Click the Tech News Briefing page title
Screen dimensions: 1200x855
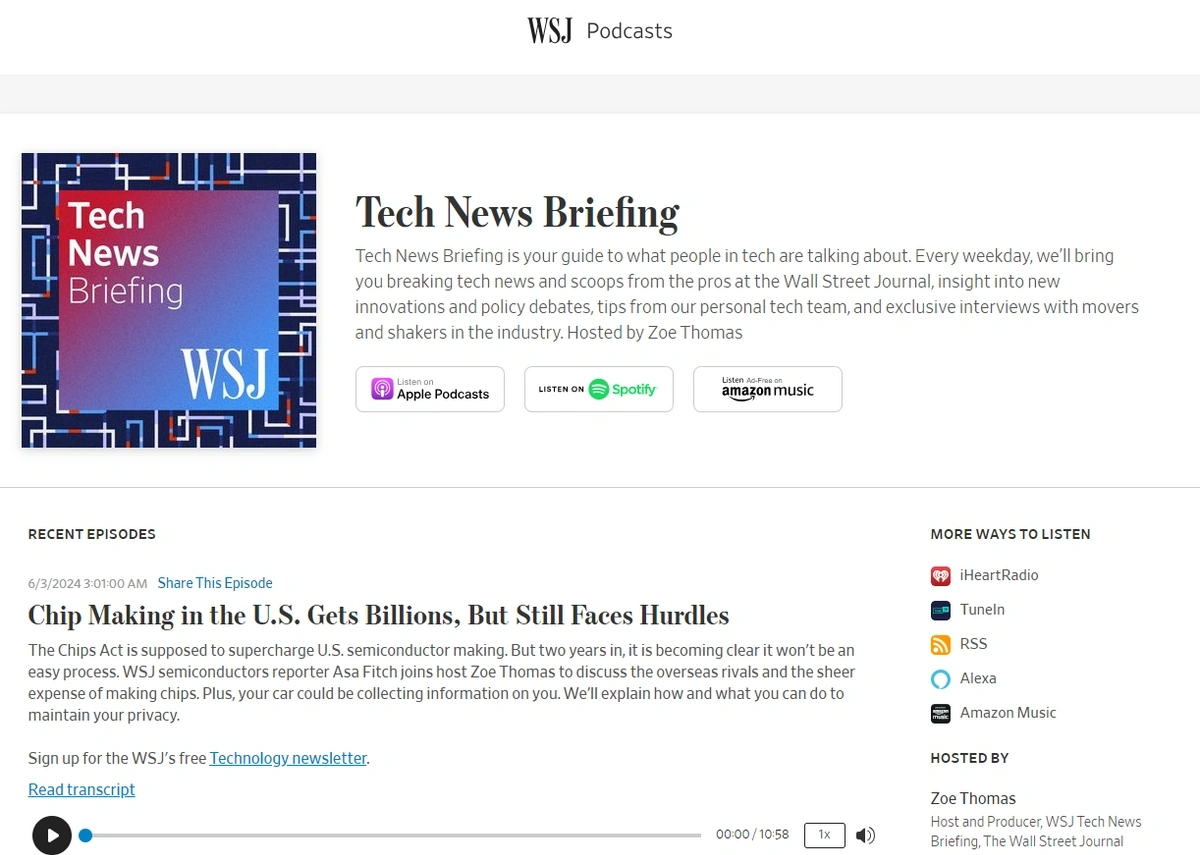pyautogui.click(x=517, y=212)
